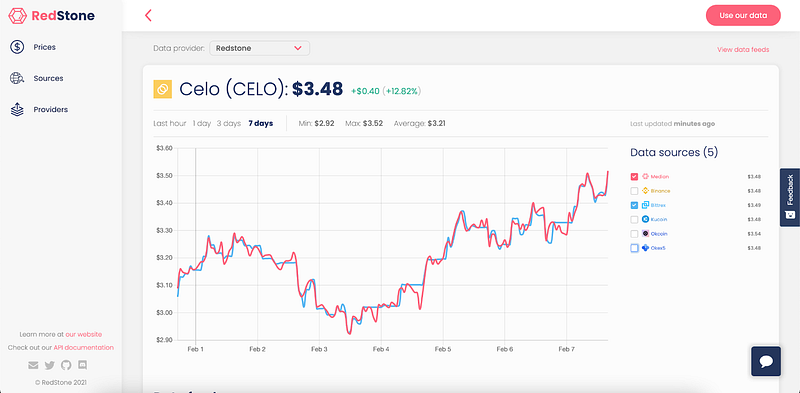Open Sources globe icon in sidebar
Screen dimensions: 800x393
coord(17,78)
